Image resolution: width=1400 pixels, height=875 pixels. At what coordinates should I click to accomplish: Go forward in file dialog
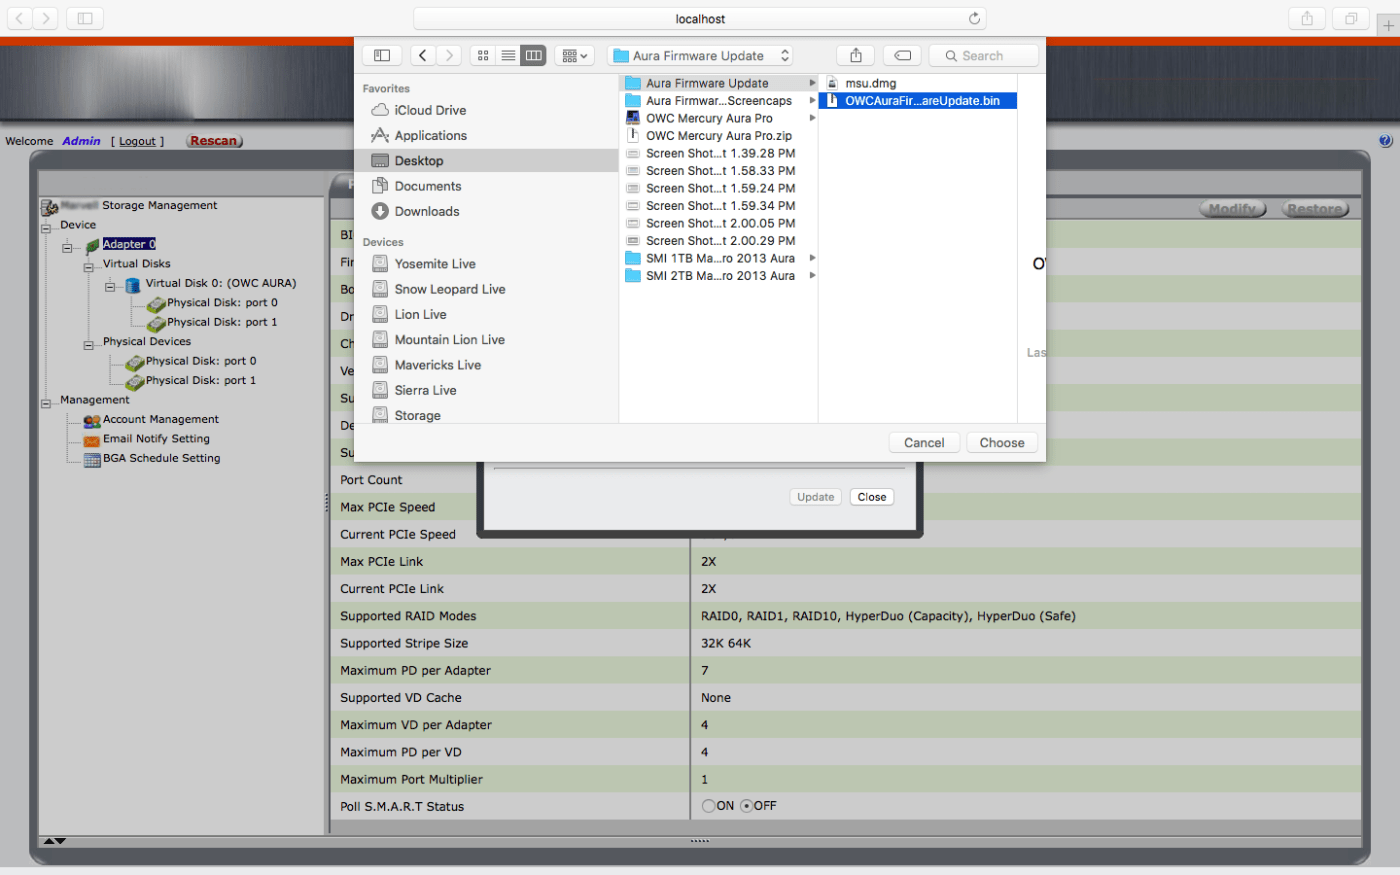pyautogui.click(x=449, y=56)
